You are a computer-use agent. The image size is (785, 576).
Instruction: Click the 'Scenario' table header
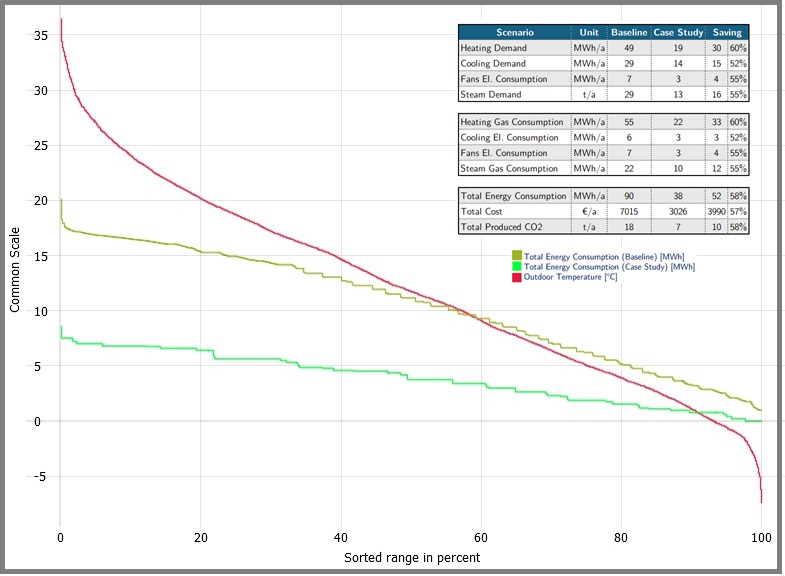point(514,32)
